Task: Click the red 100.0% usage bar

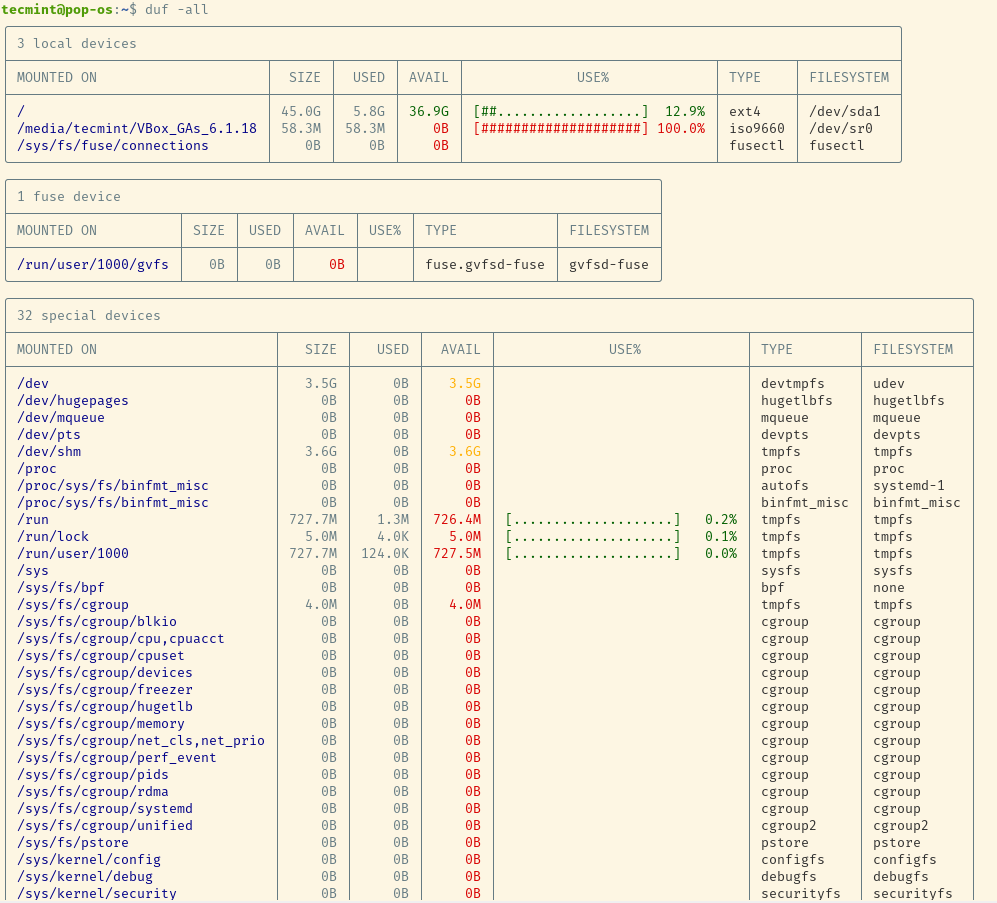Action: [561, 128]
